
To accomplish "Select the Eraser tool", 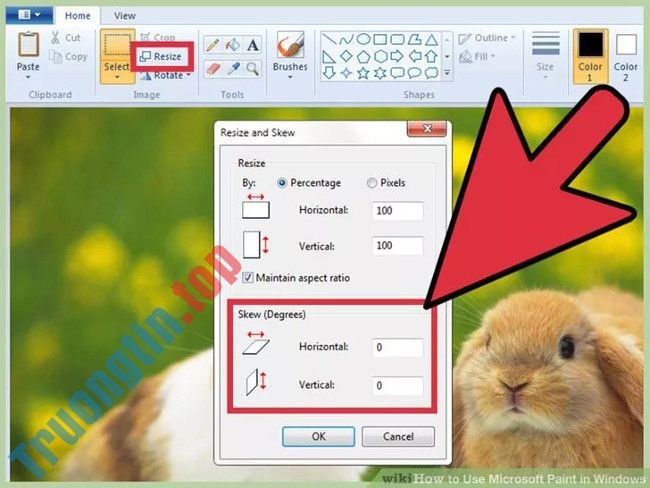I will click(x=213, y=68).
